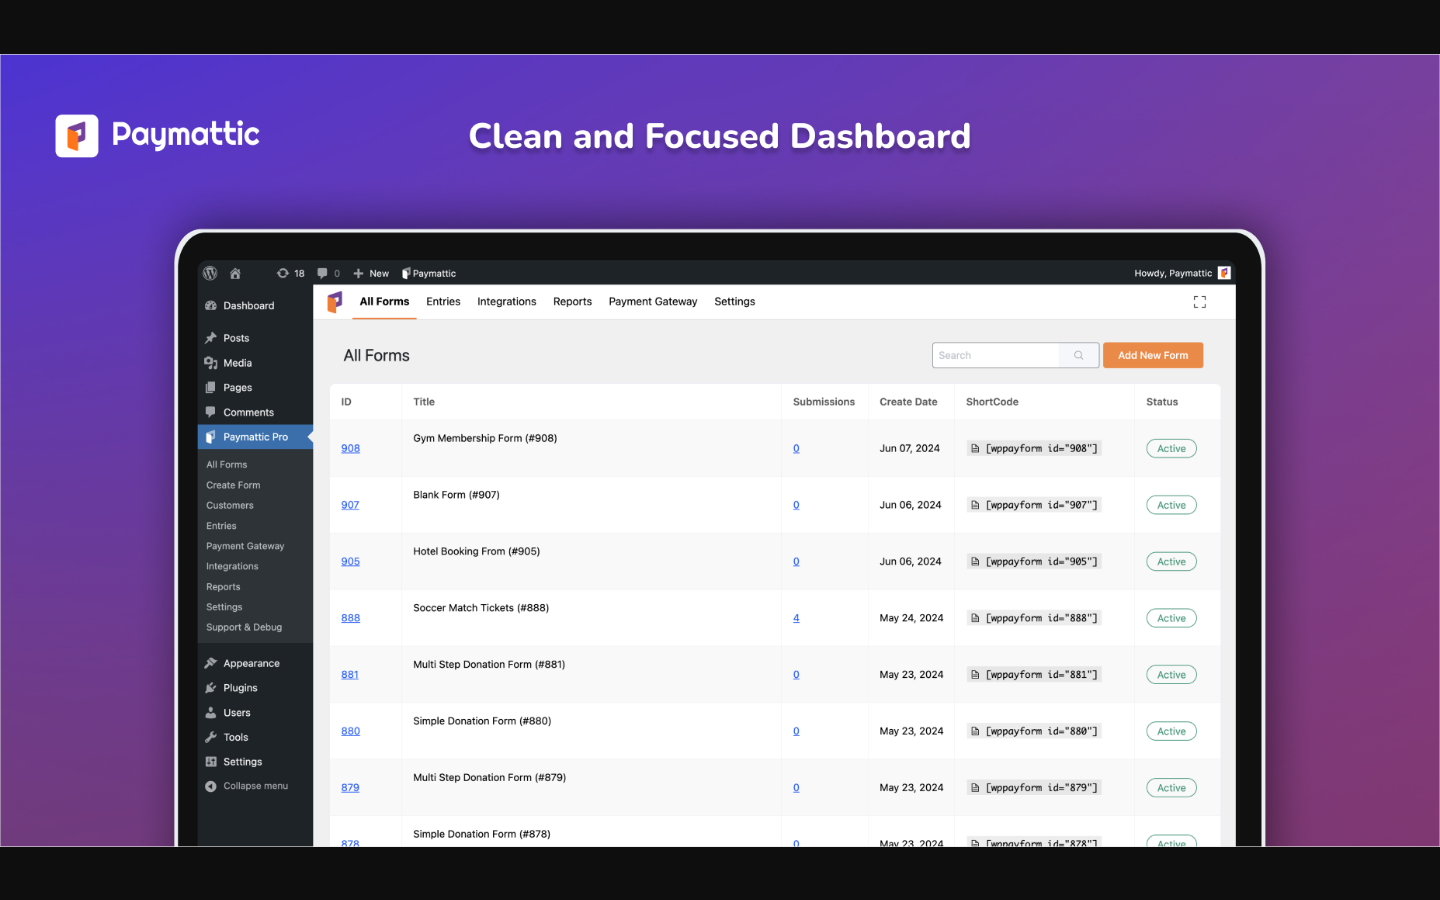The width and height of the screenshot is (1440, 900).
Task: Open Customers sidebar submenu item
Action: point(230,505)
